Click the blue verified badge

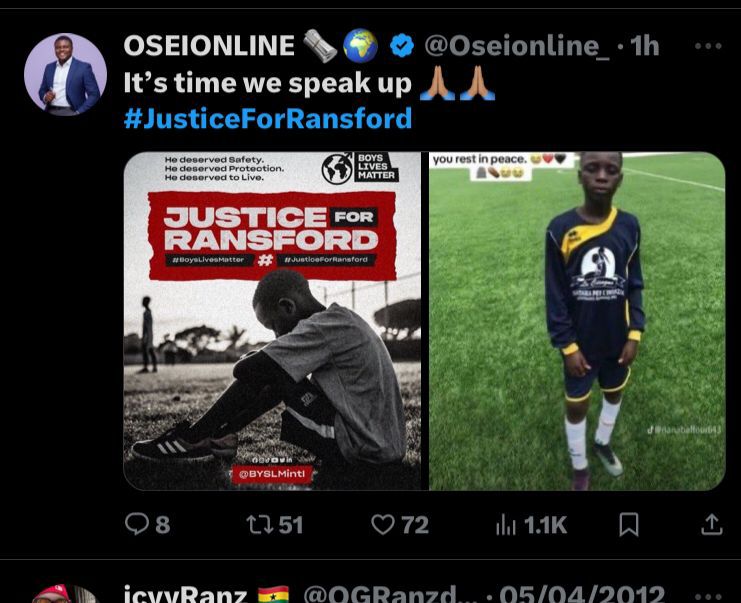(x=402, y=46)
